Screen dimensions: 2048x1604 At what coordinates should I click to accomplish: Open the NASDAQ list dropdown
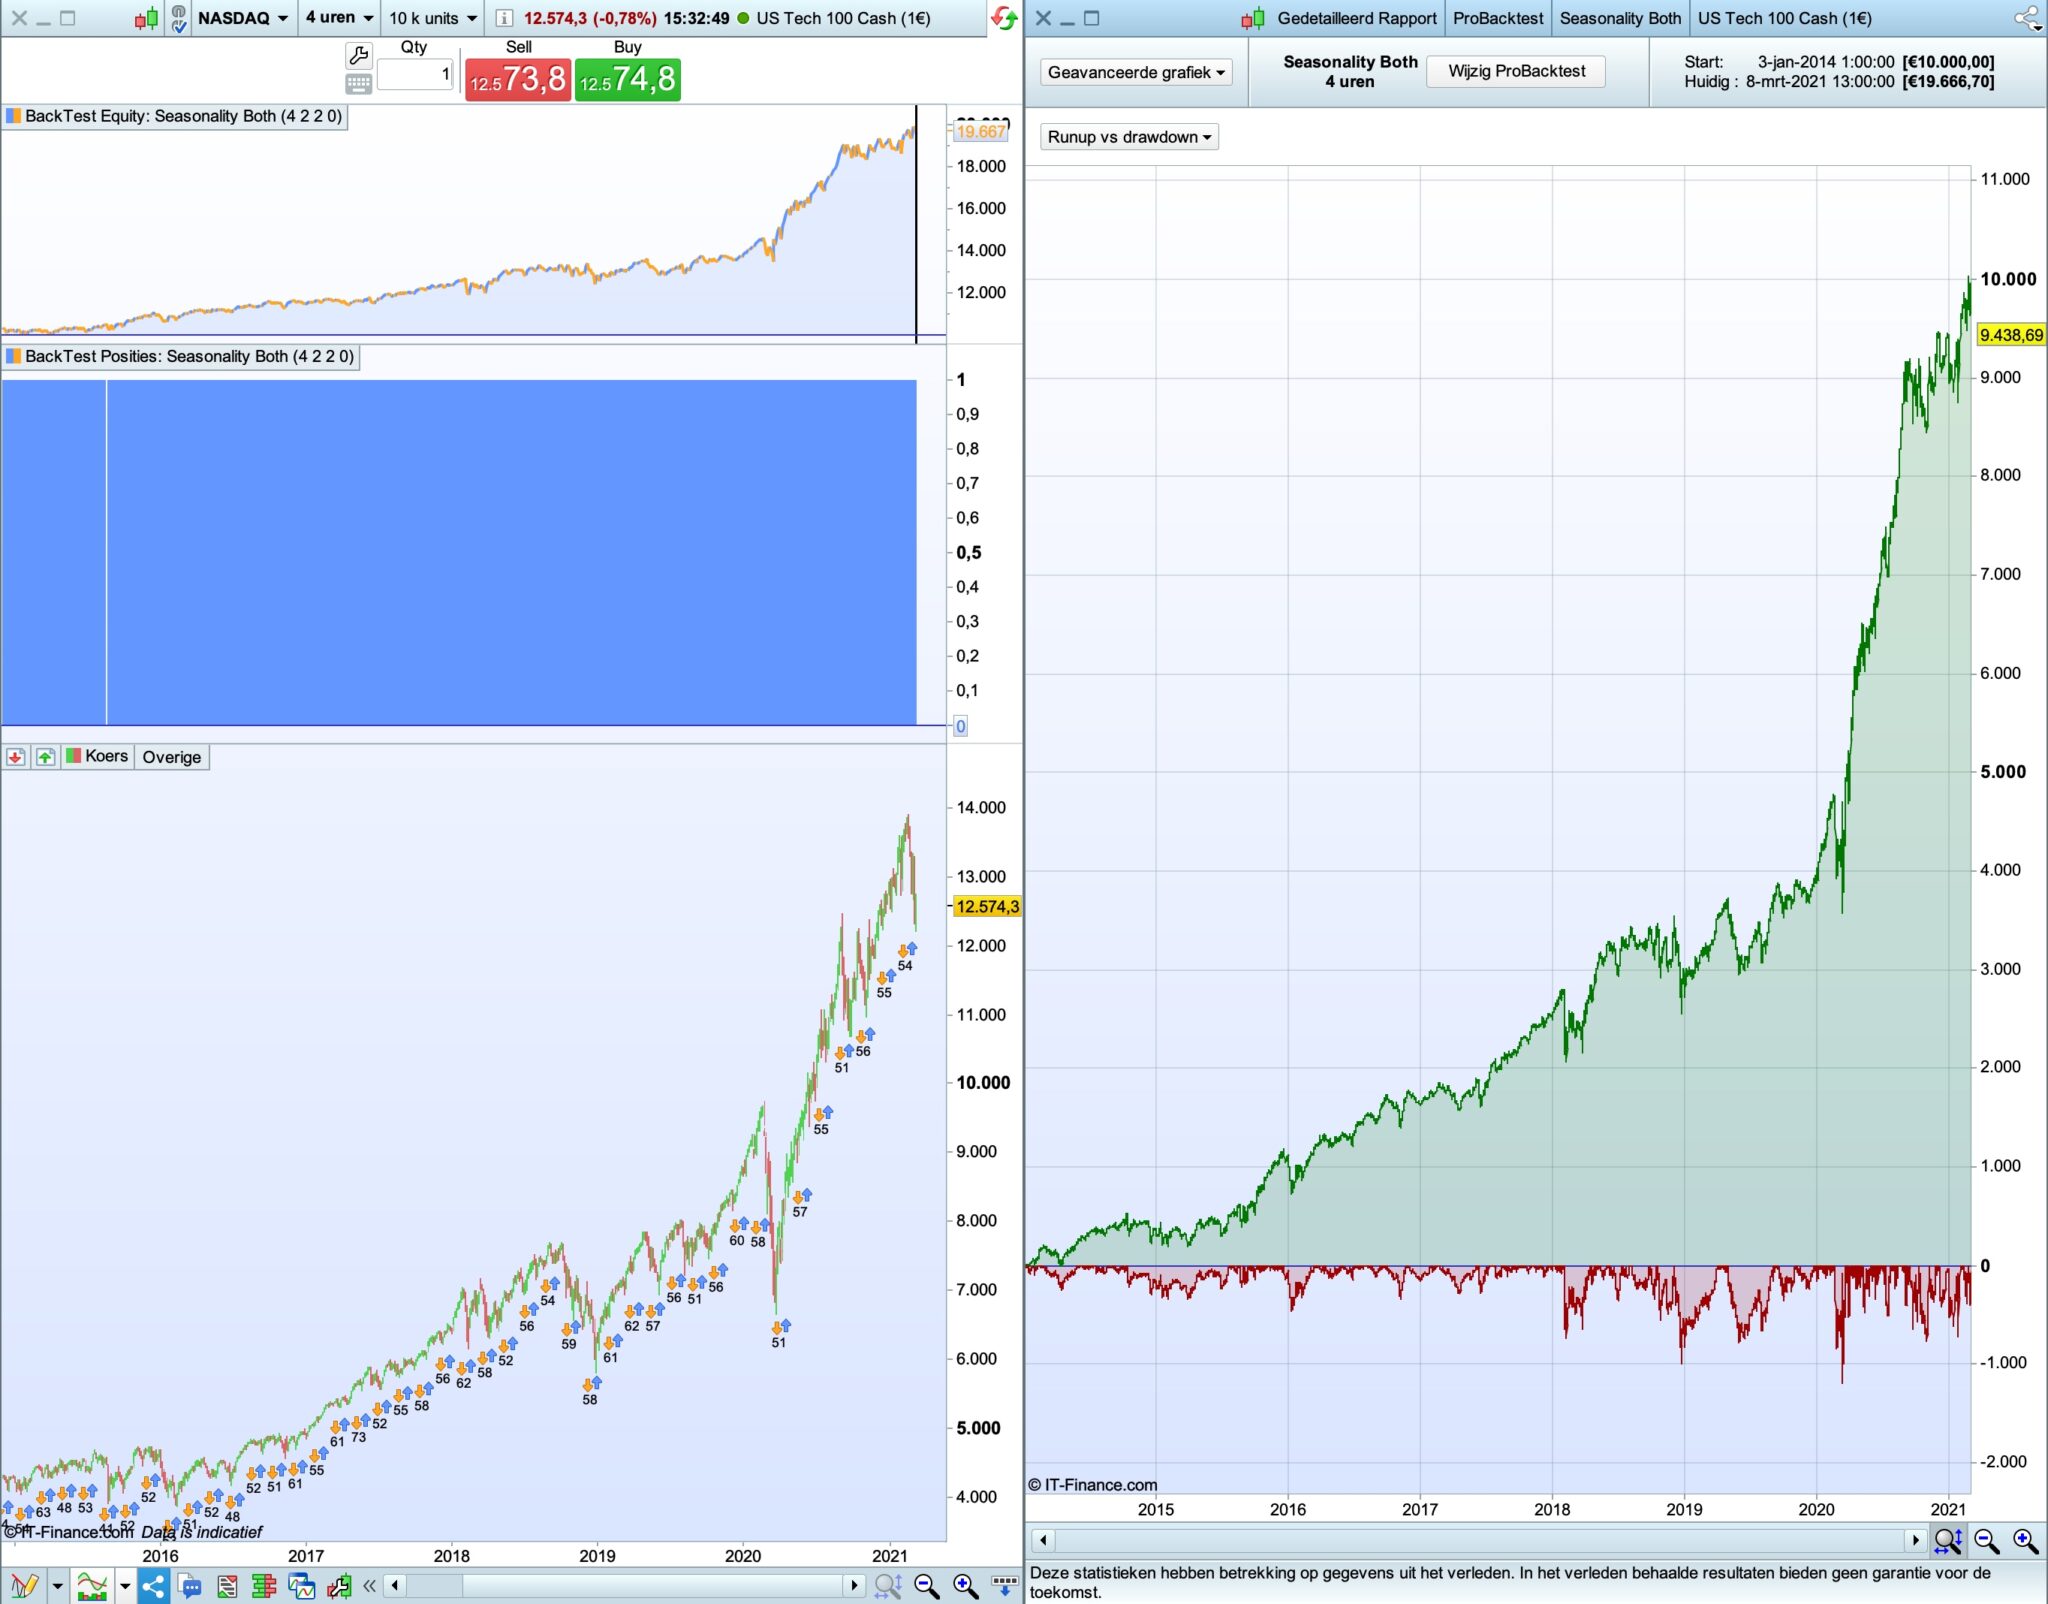[243, 18]
